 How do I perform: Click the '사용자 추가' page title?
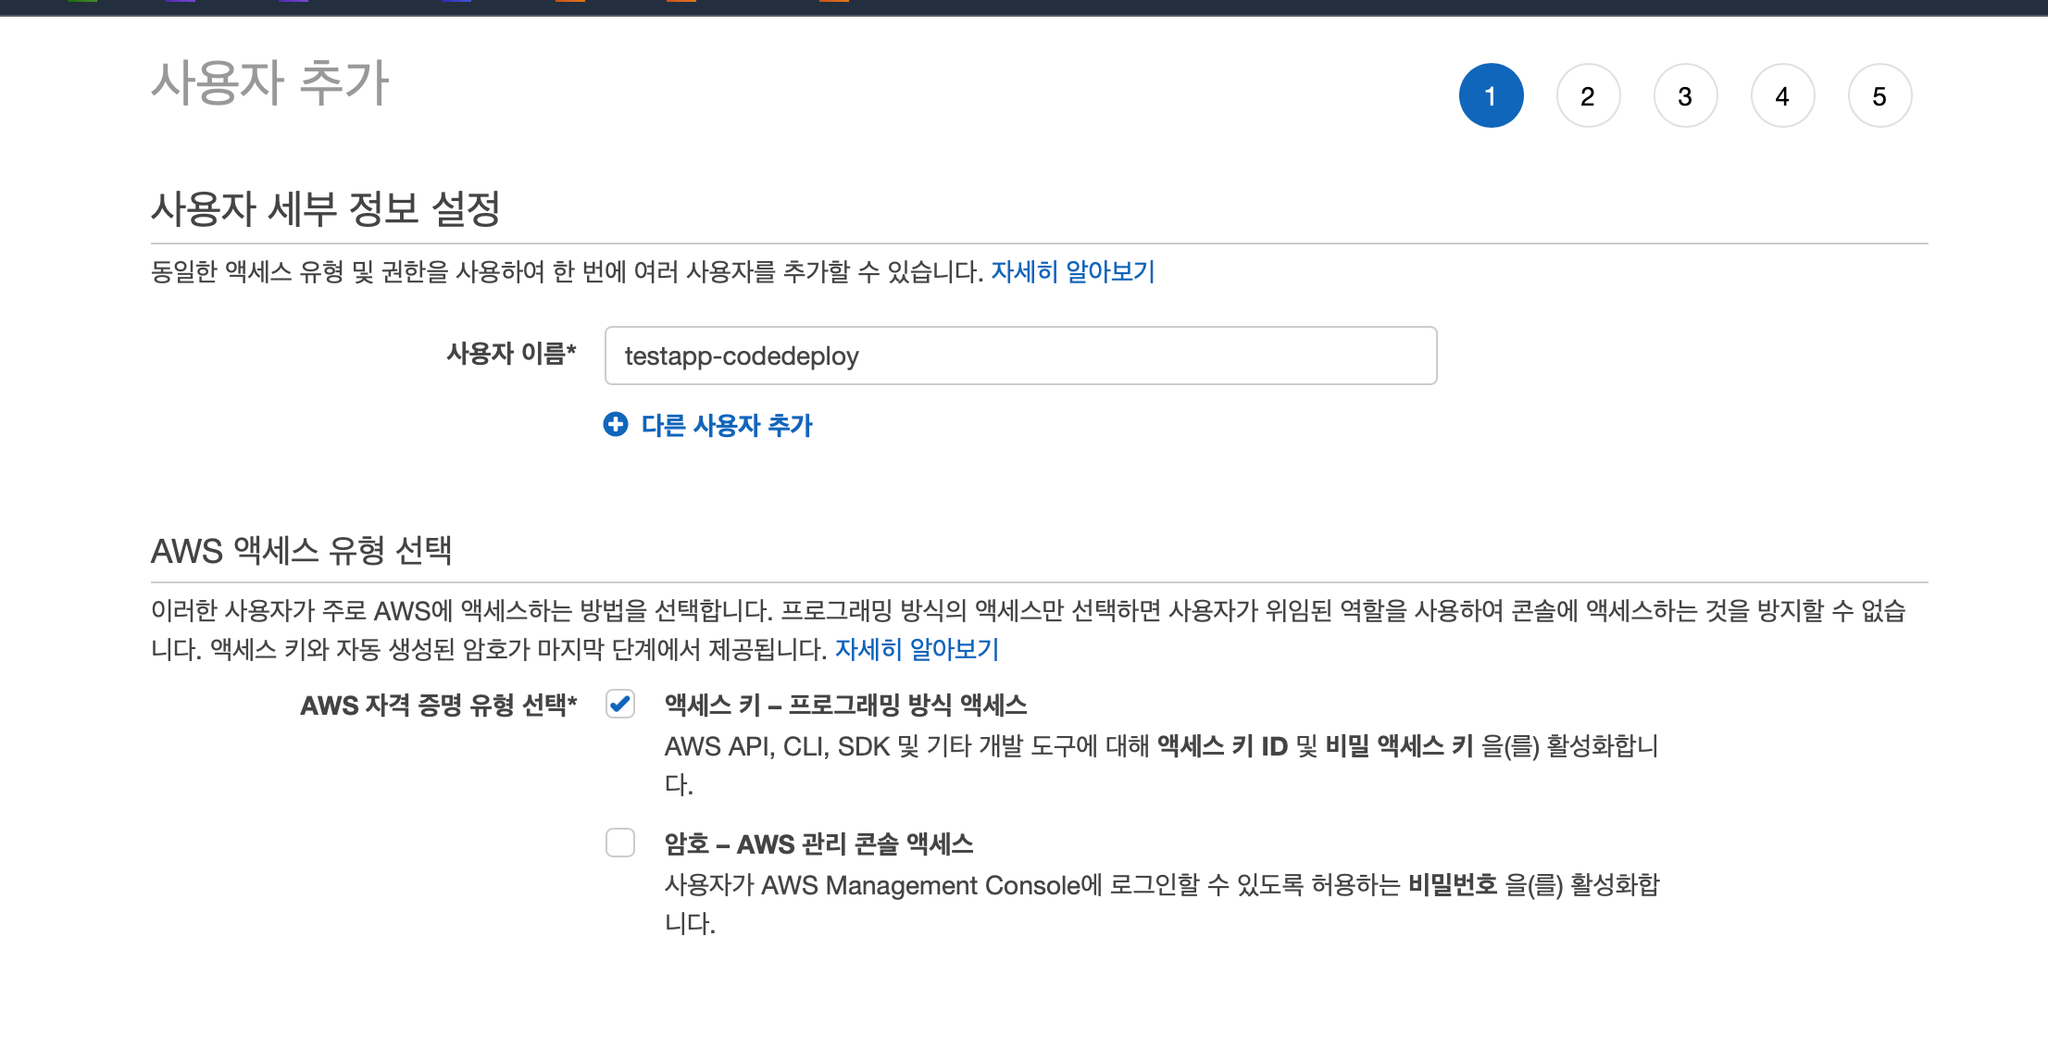270,82
